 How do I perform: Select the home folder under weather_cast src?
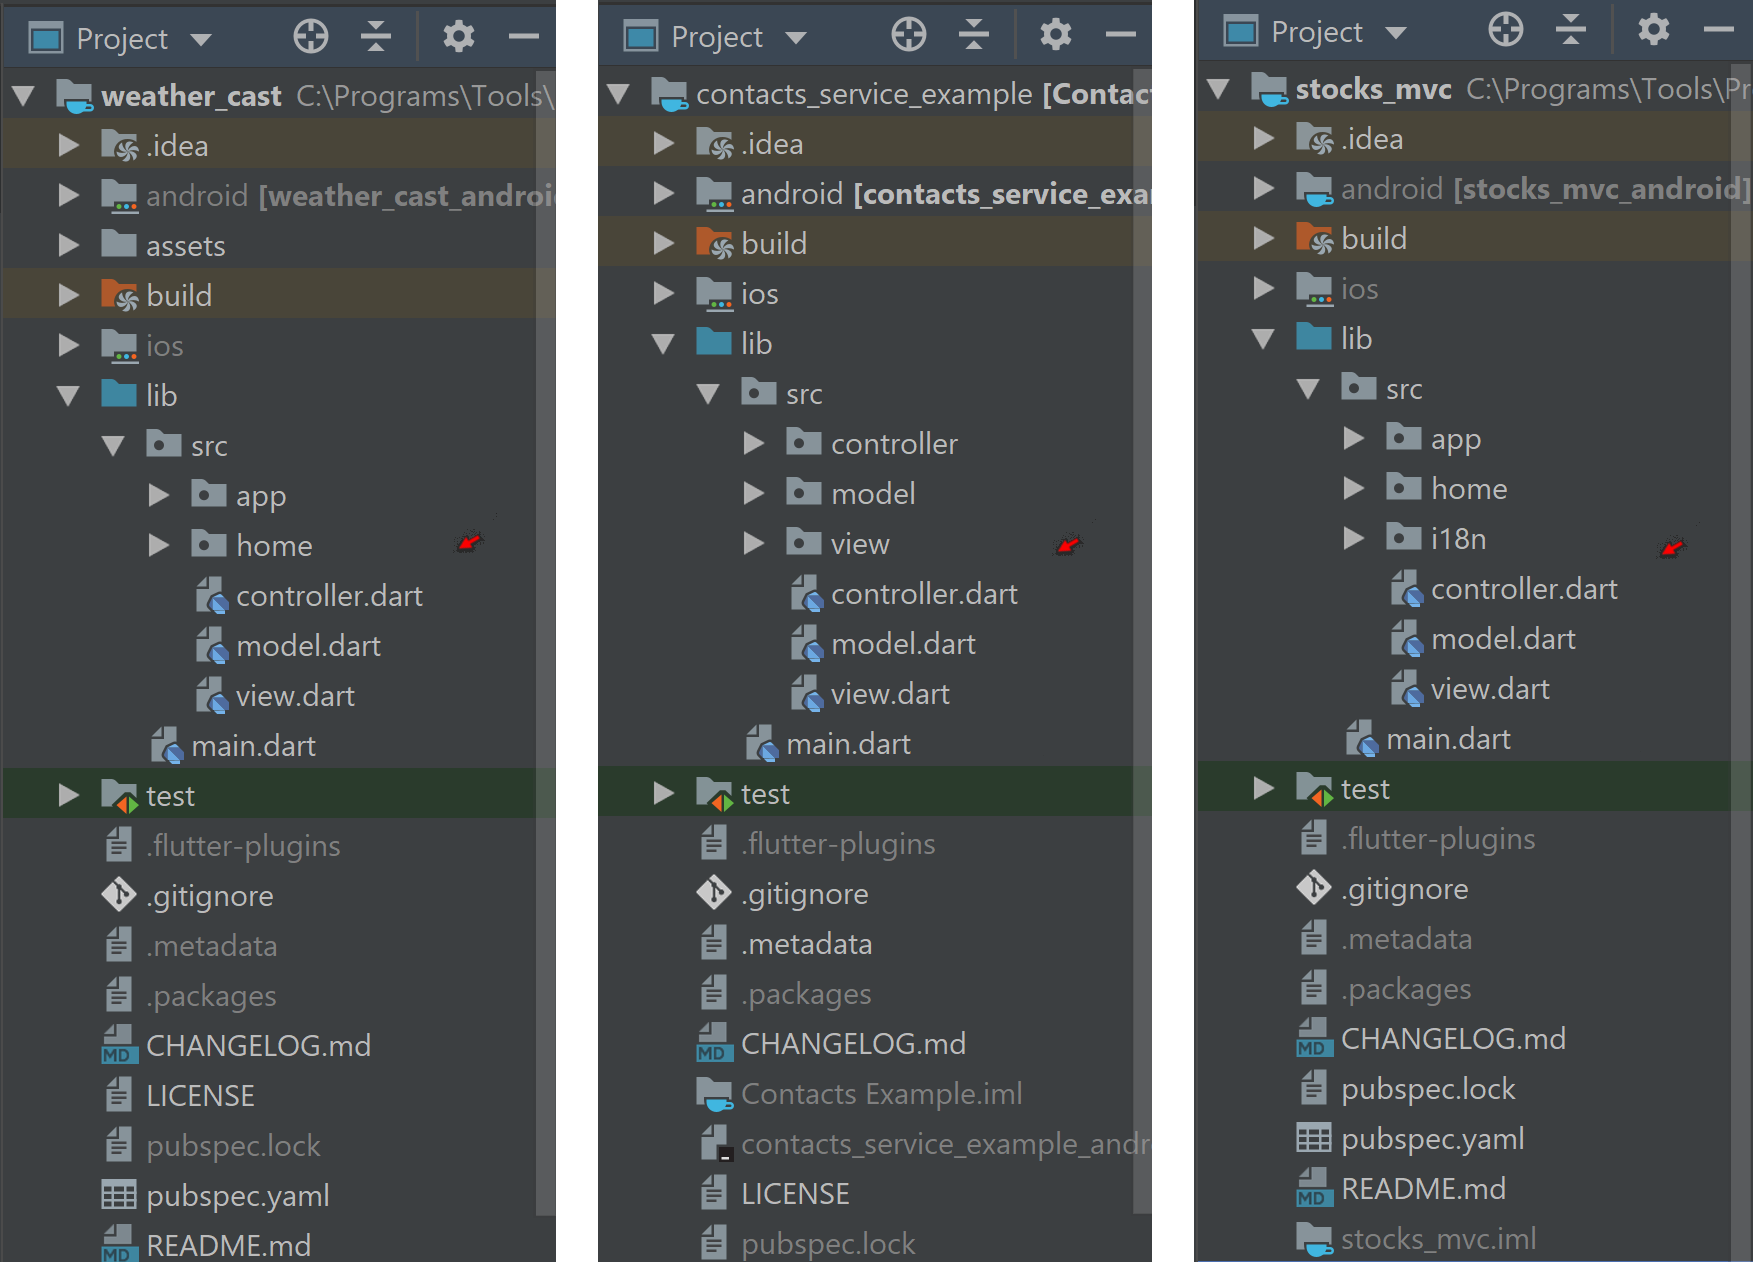click(x=274, y=545)
